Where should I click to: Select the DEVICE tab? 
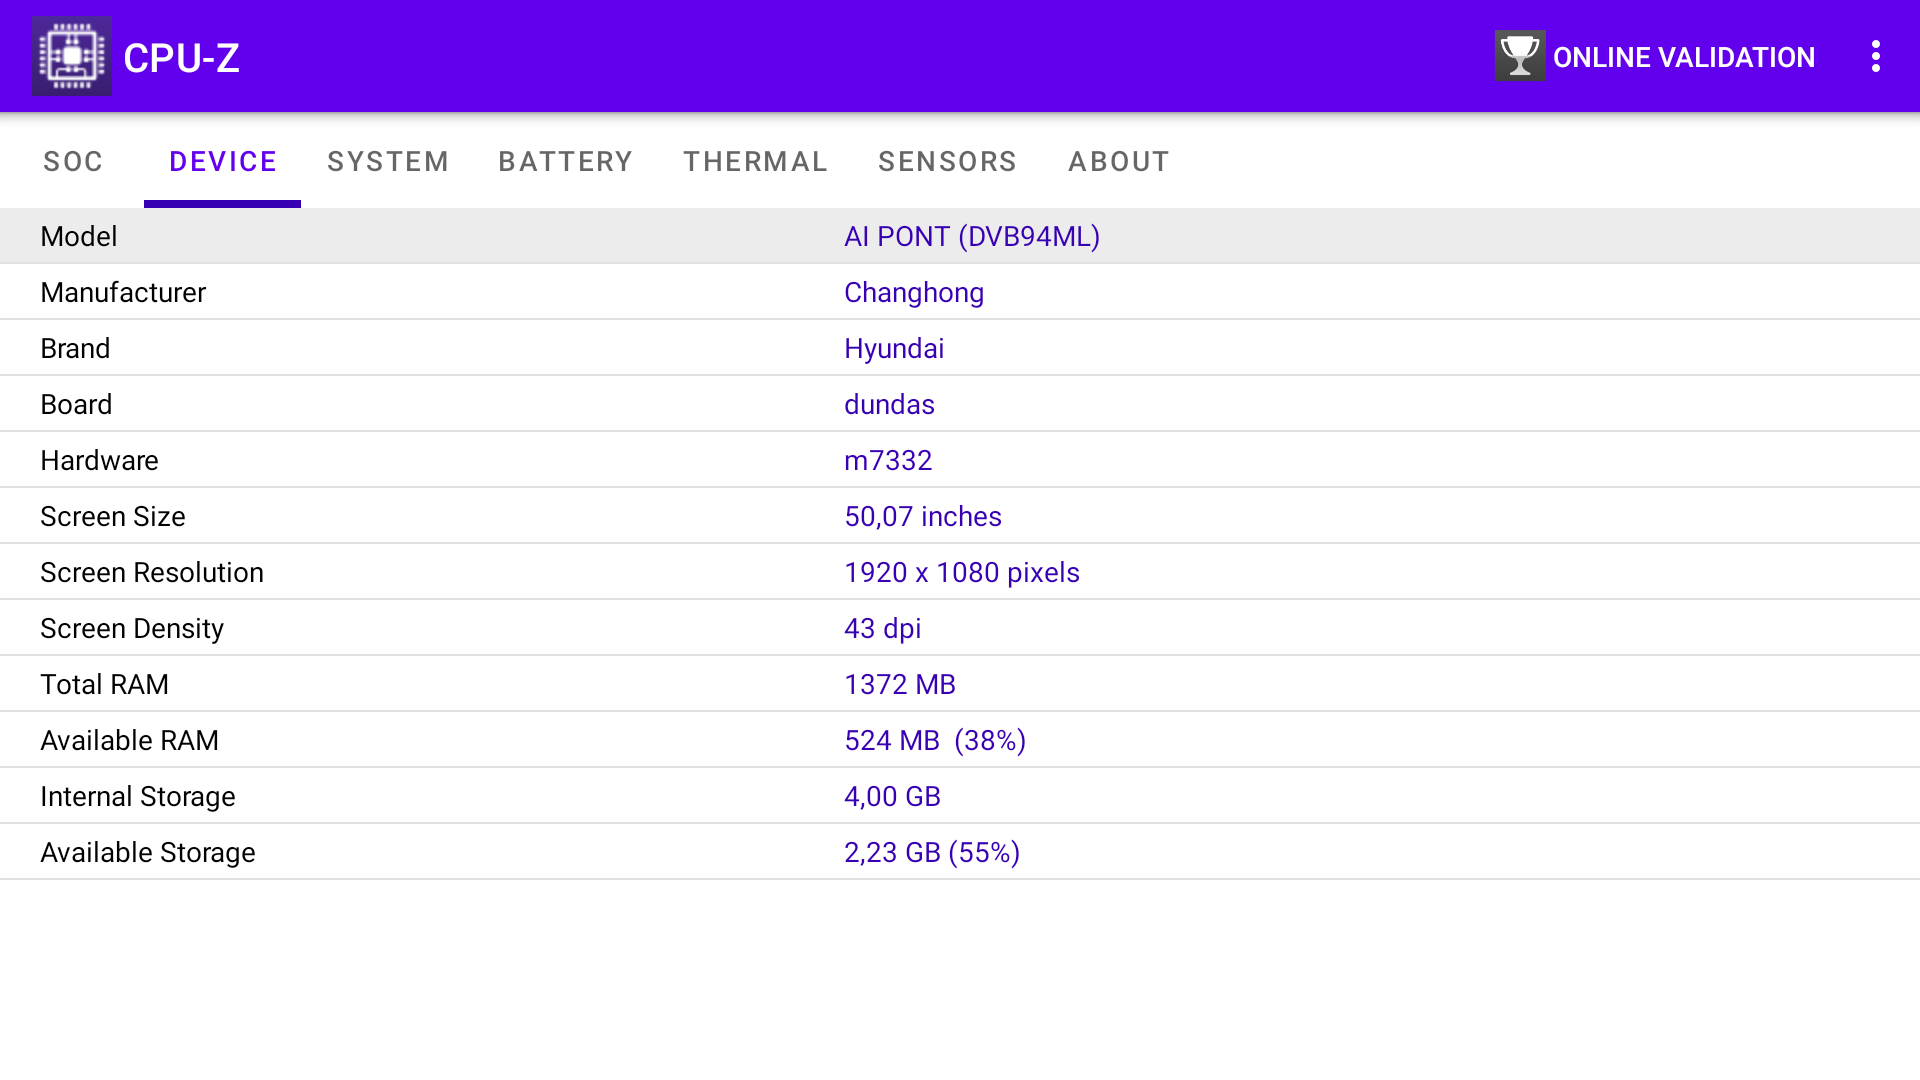pyautogui.click(x=222, y=162)
